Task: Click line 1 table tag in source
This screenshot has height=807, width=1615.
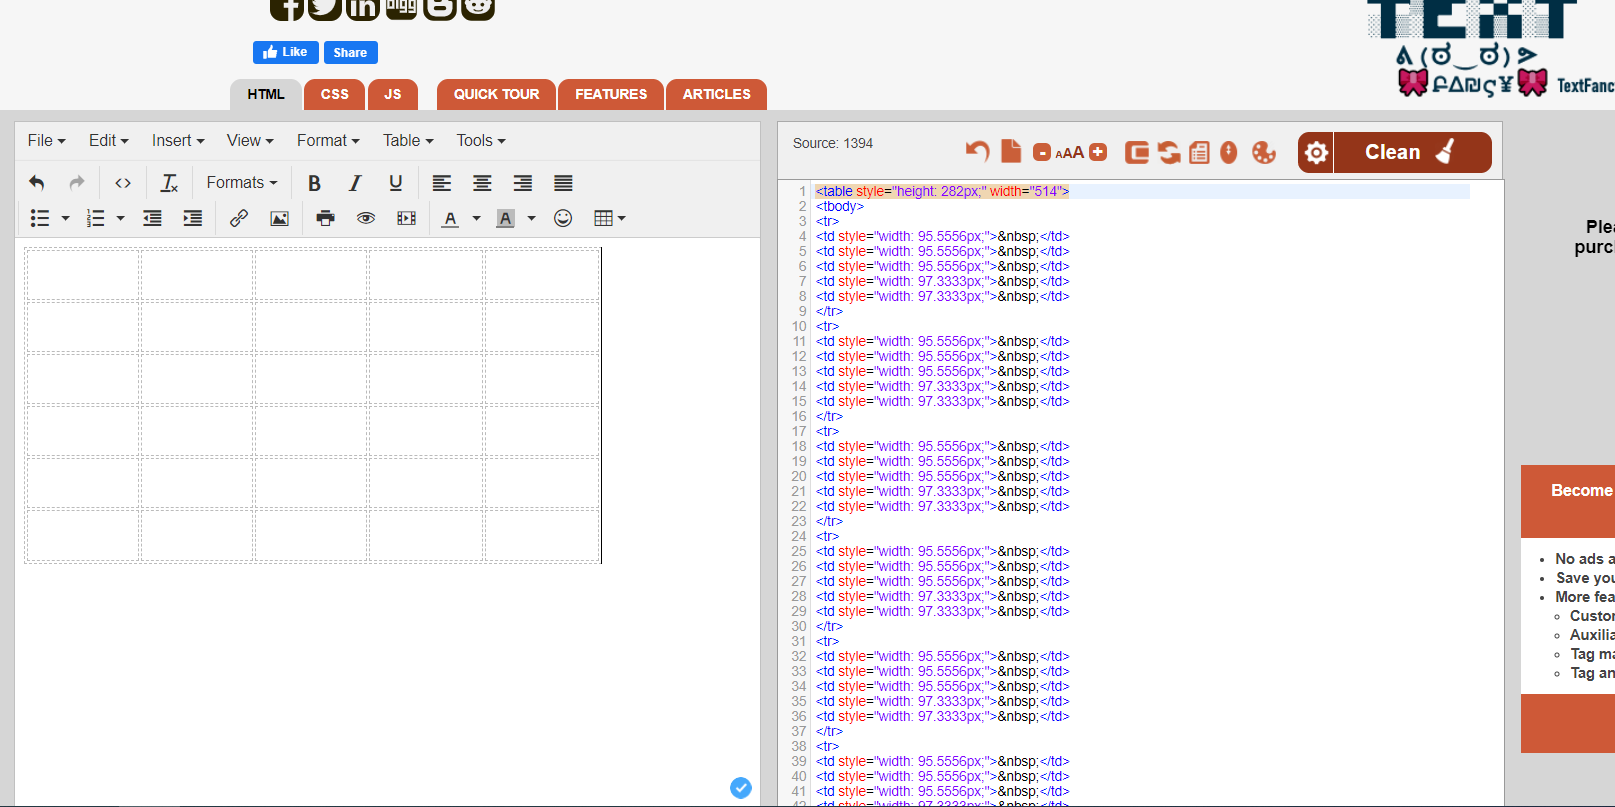Action: pos(942,191)
